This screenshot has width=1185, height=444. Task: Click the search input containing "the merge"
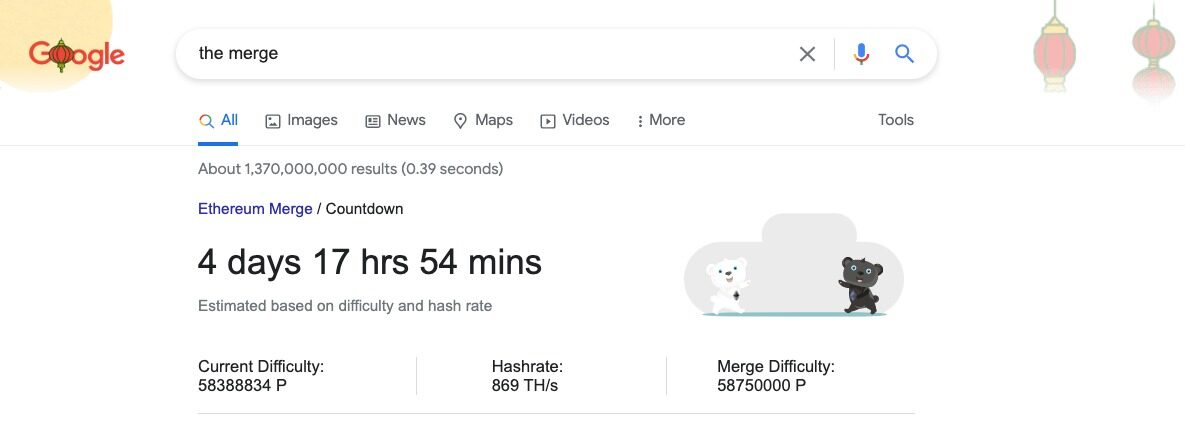coord(480,54)
